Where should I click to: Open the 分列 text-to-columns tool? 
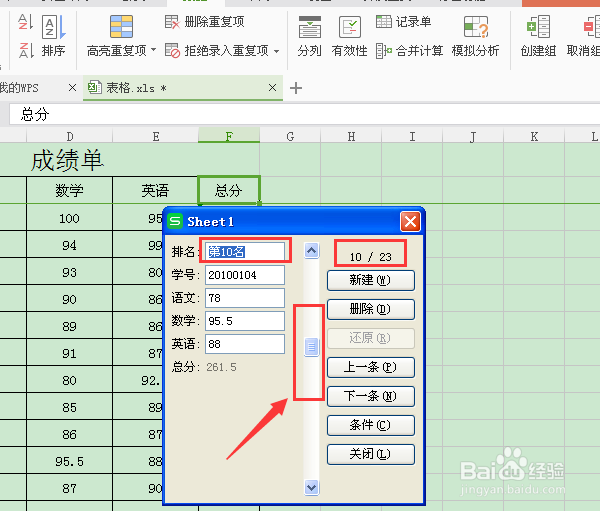point(309,37)
